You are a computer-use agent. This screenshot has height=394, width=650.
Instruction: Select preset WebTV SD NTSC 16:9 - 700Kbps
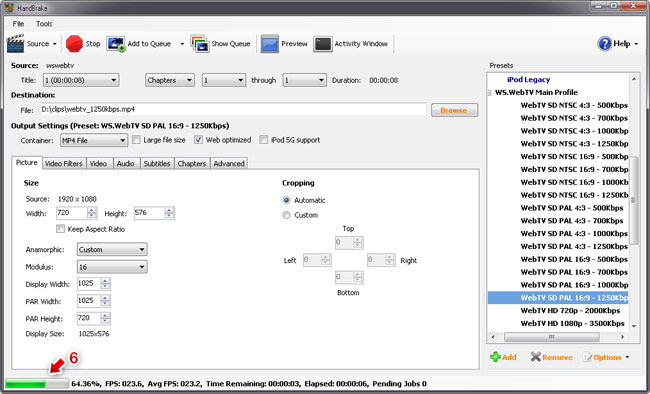[x=574, y=169]
